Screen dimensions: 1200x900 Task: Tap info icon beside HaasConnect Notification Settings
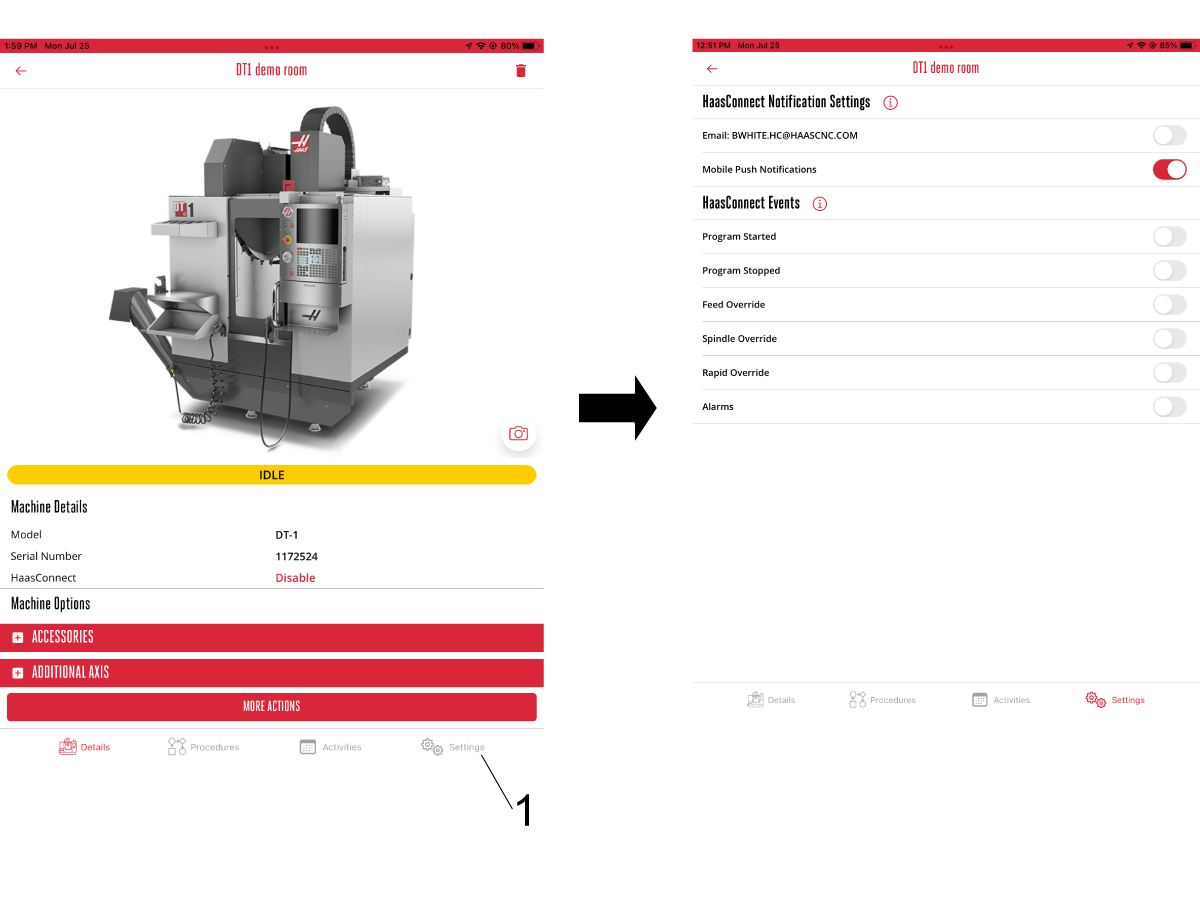tap(891, 102)
